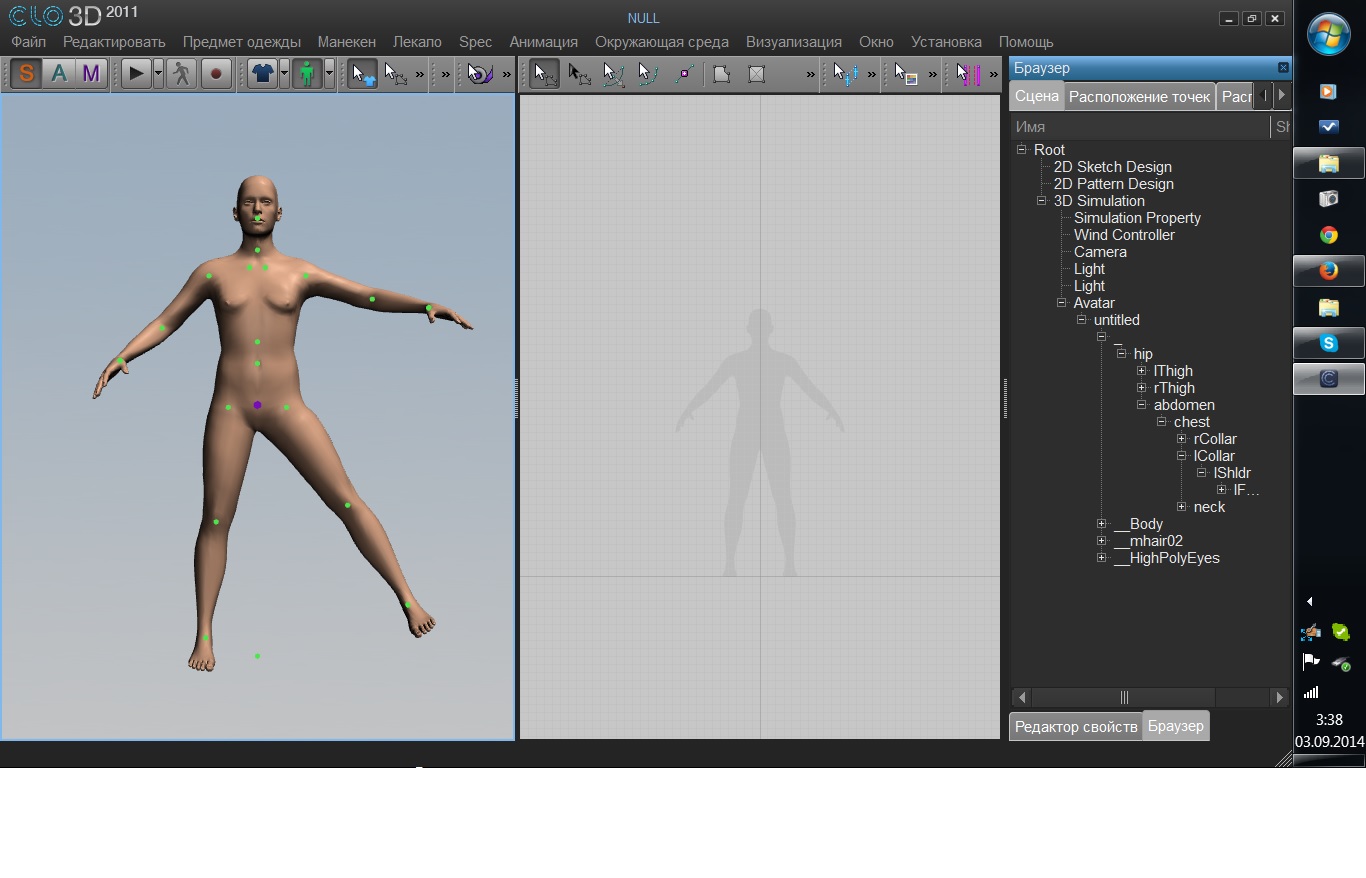Select the add point on line tool
This screenshot has height=878, width=1366.
[x=685, y=74]
